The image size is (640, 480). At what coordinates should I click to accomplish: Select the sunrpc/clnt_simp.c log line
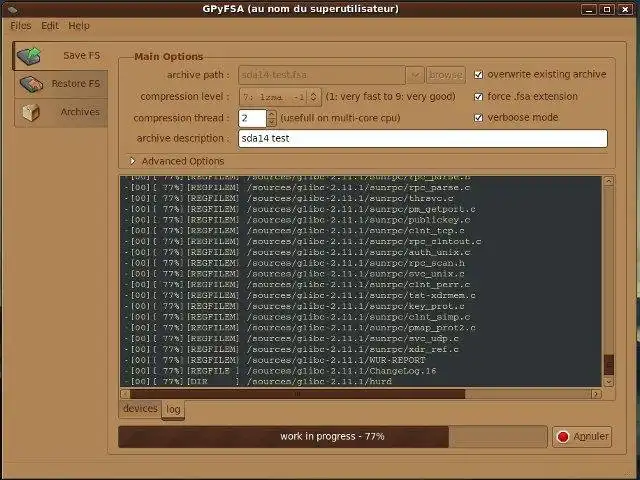(298, 317)
